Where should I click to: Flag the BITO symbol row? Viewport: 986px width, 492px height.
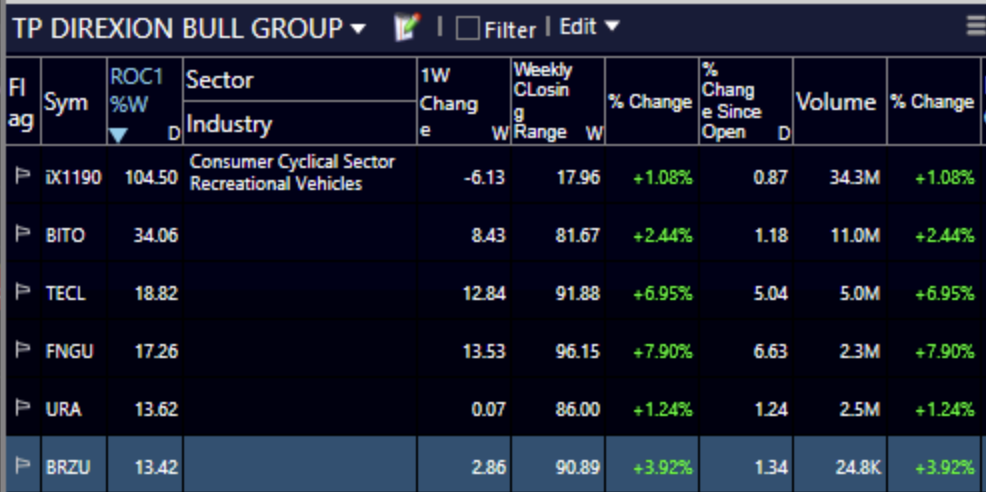(x=22, y=235)
